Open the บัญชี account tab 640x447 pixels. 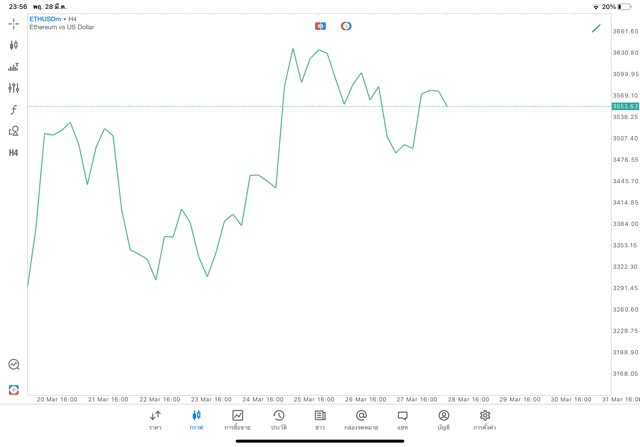443,420
